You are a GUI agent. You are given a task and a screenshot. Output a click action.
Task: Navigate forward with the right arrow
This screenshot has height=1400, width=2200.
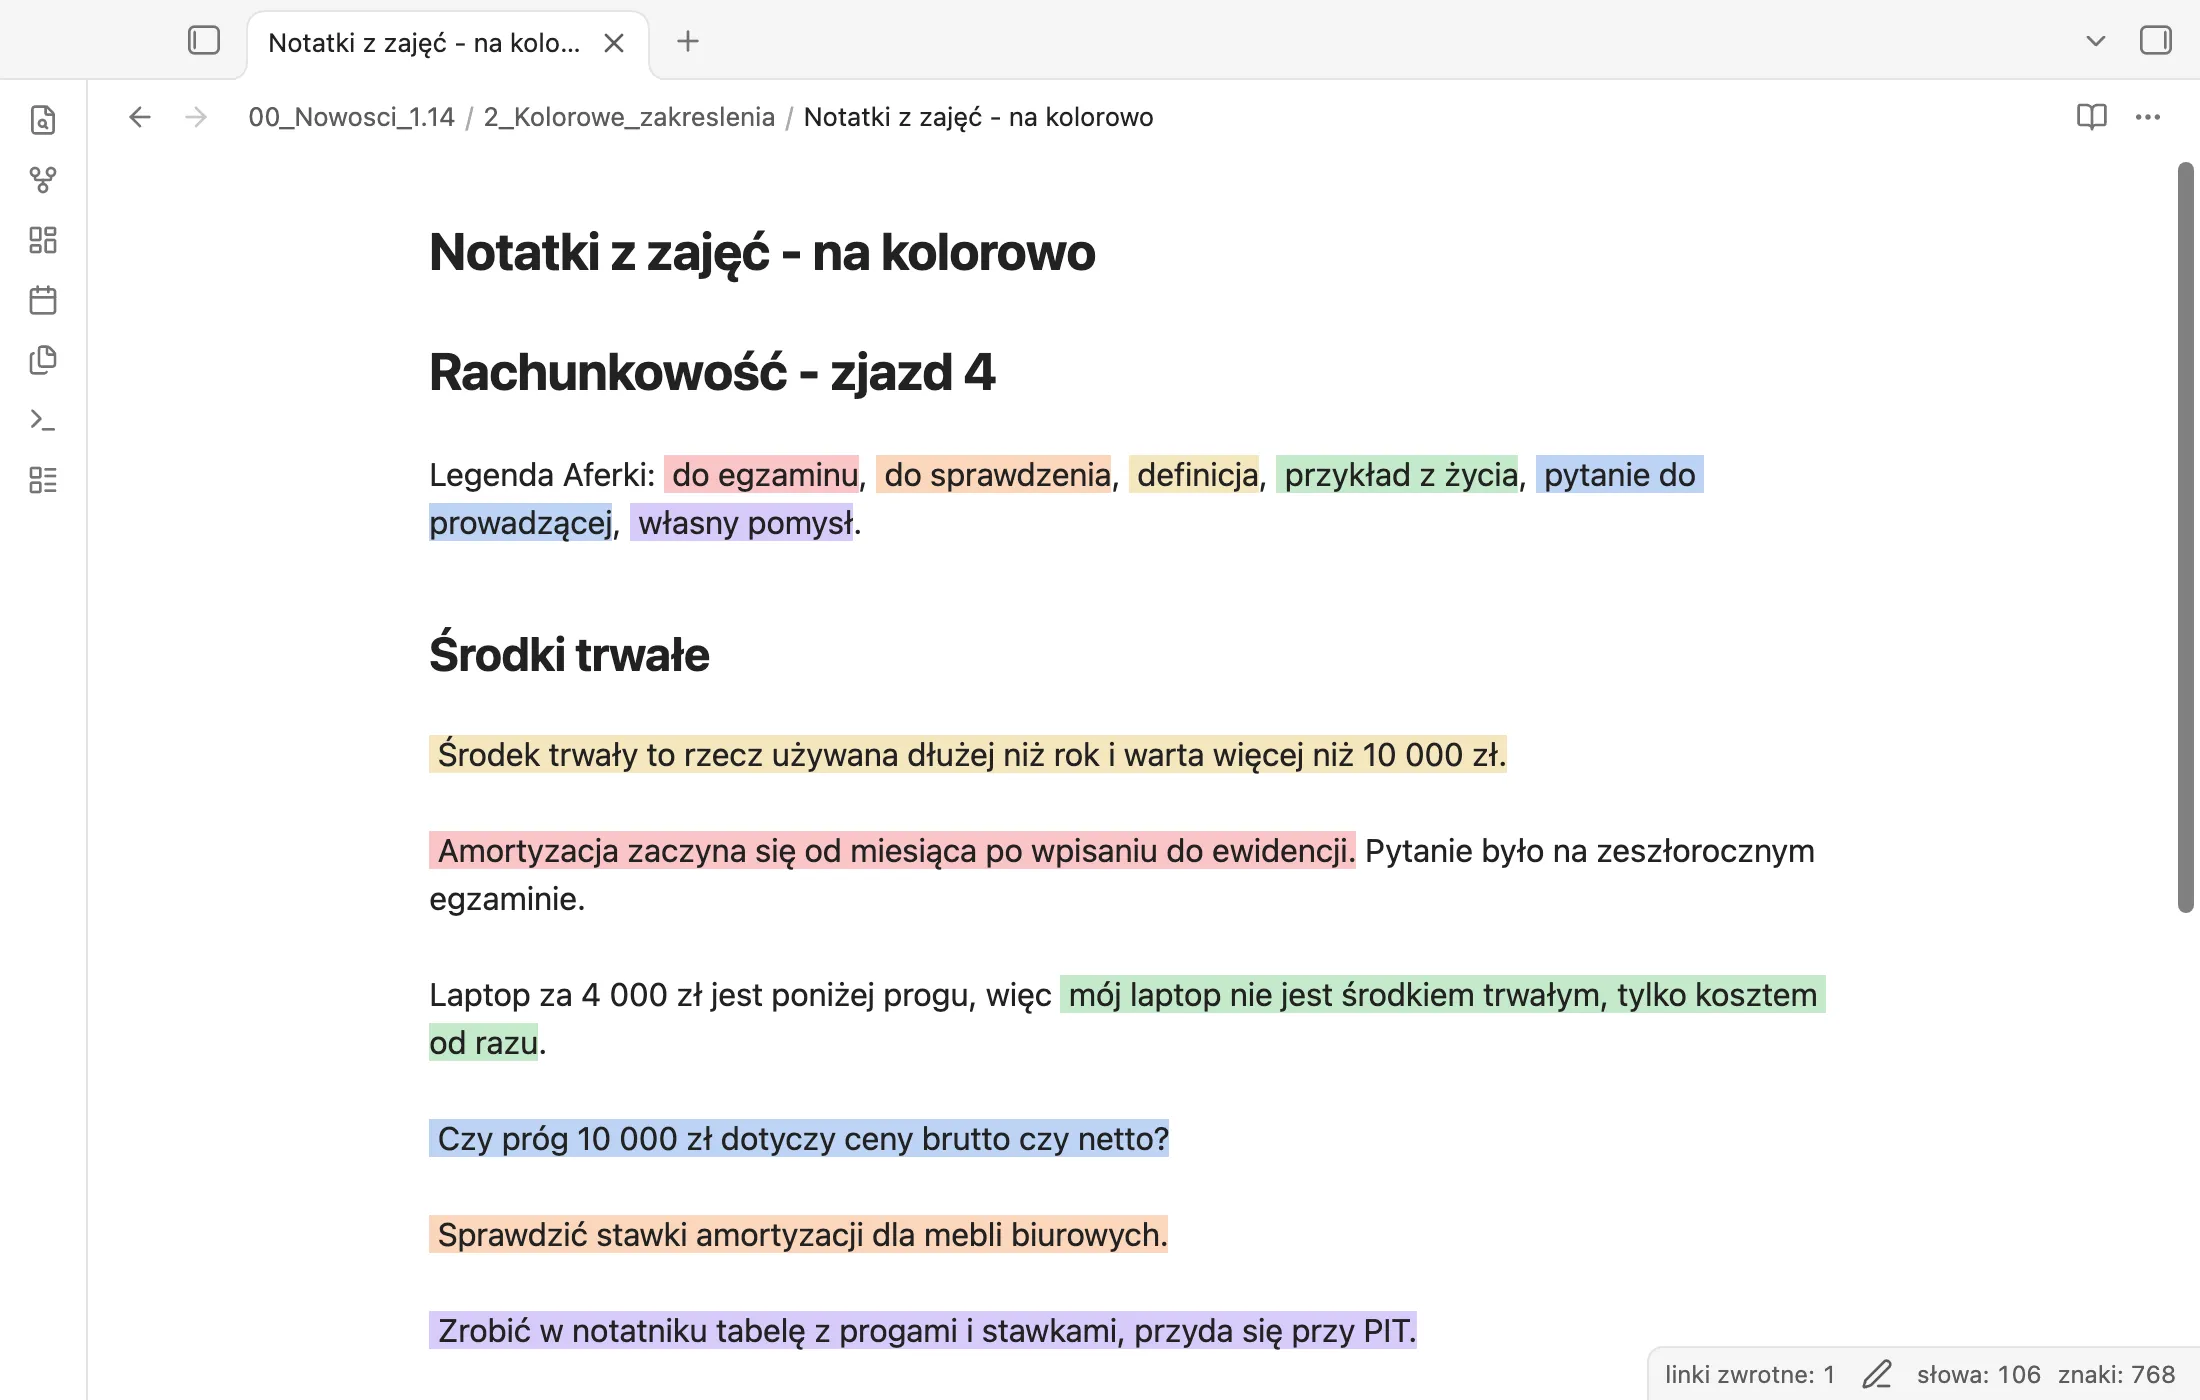pos(196,117)
